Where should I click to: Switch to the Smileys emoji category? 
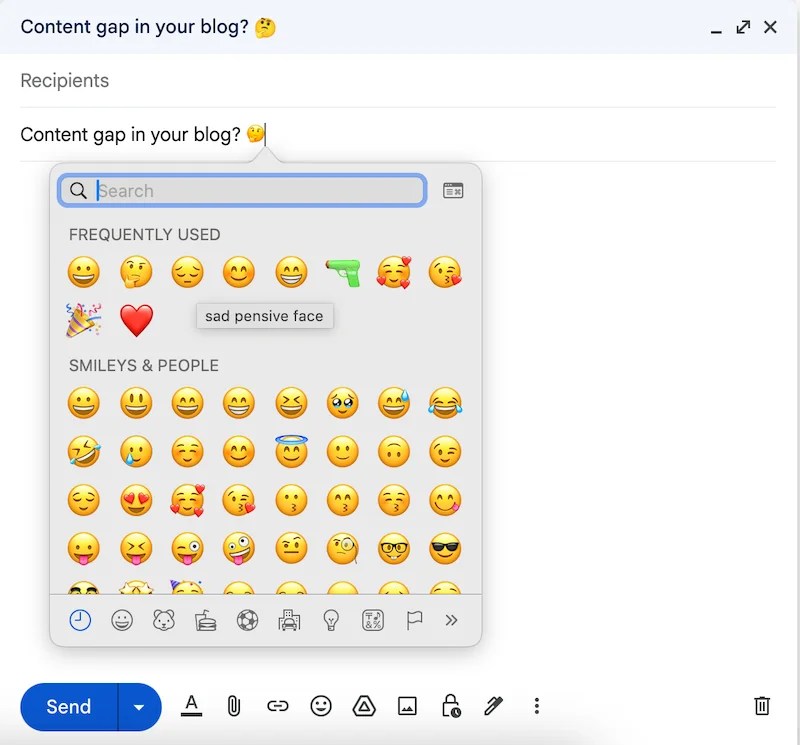123,620
